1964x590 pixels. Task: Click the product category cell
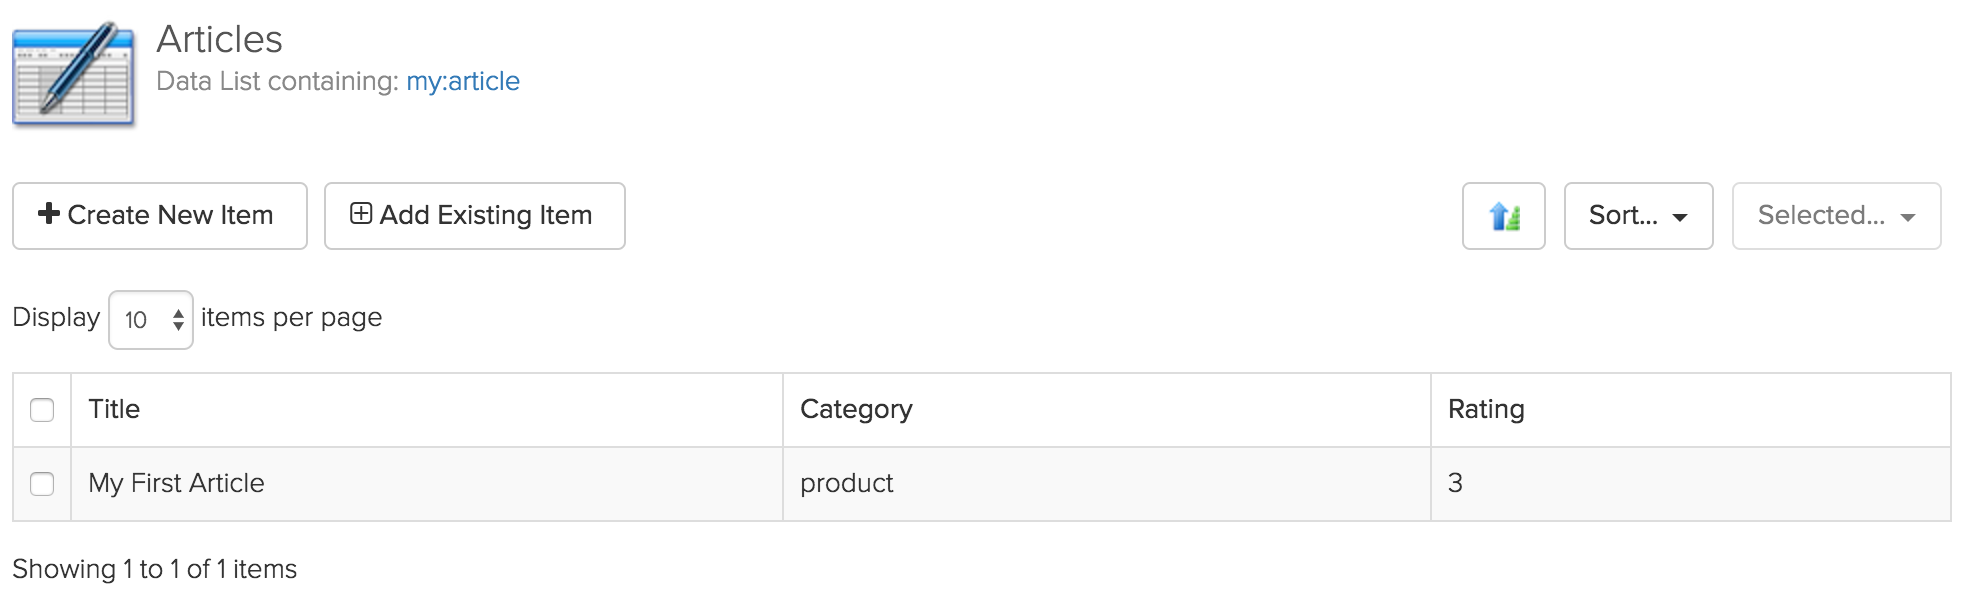[846, 483]
